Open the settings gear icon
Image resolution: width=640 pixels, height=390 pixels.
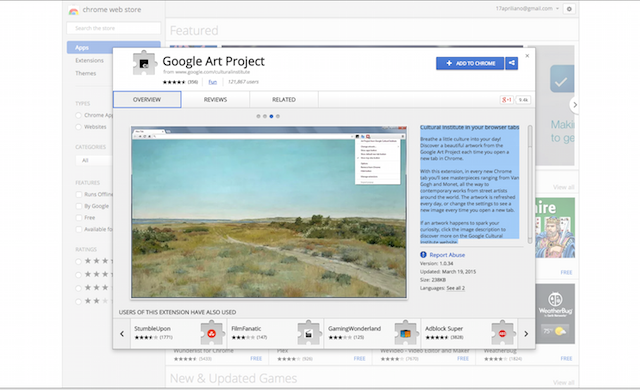tap(569, 9)
